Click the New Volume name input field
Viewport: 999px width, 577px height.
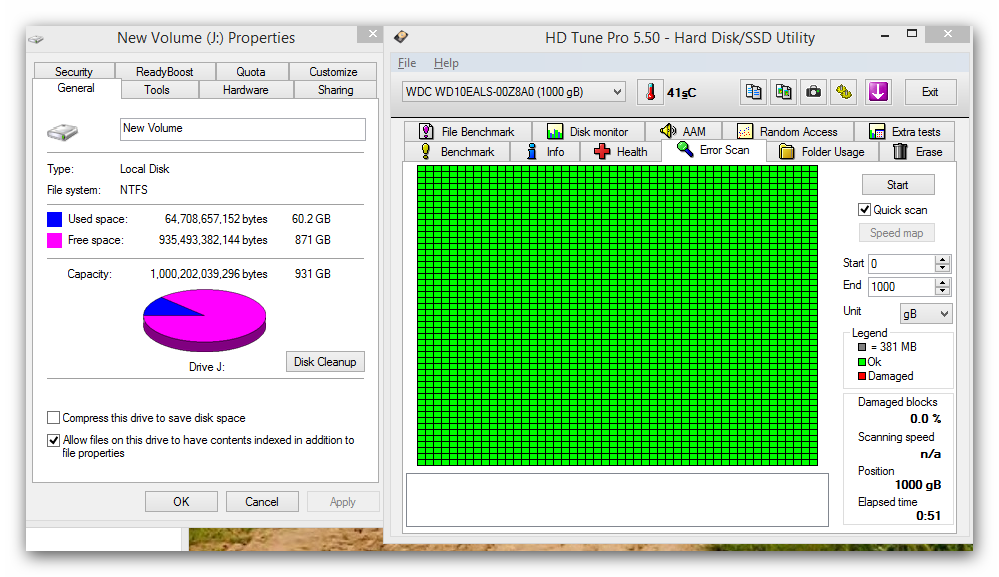coord(243,129)
